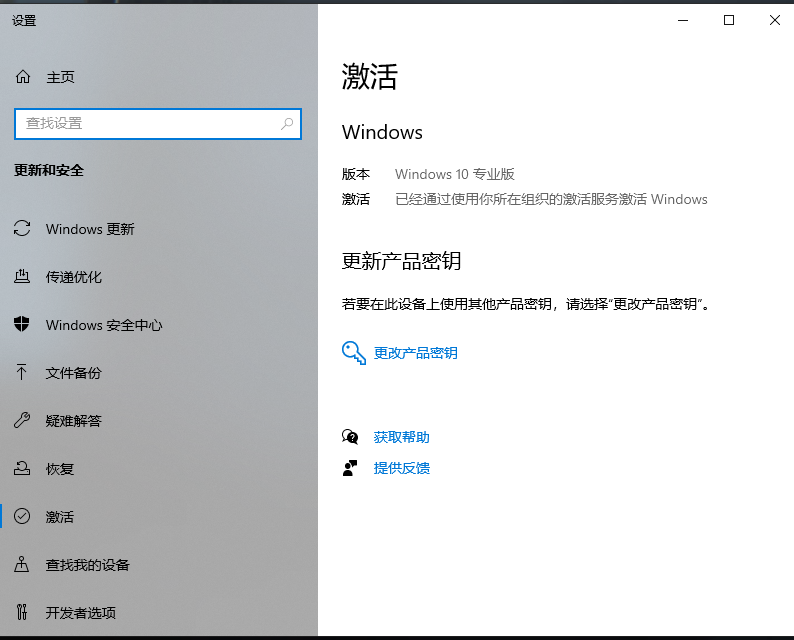Select the 激活 sidebar entry
The width and height of the screenshot is (794, 640).
point(60,517)
